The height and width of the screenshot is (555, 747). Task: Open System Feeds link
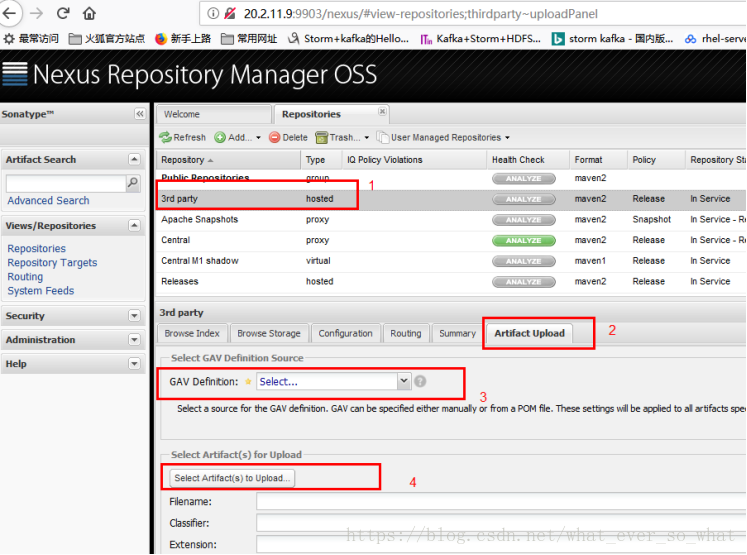[x=41, y=291]
